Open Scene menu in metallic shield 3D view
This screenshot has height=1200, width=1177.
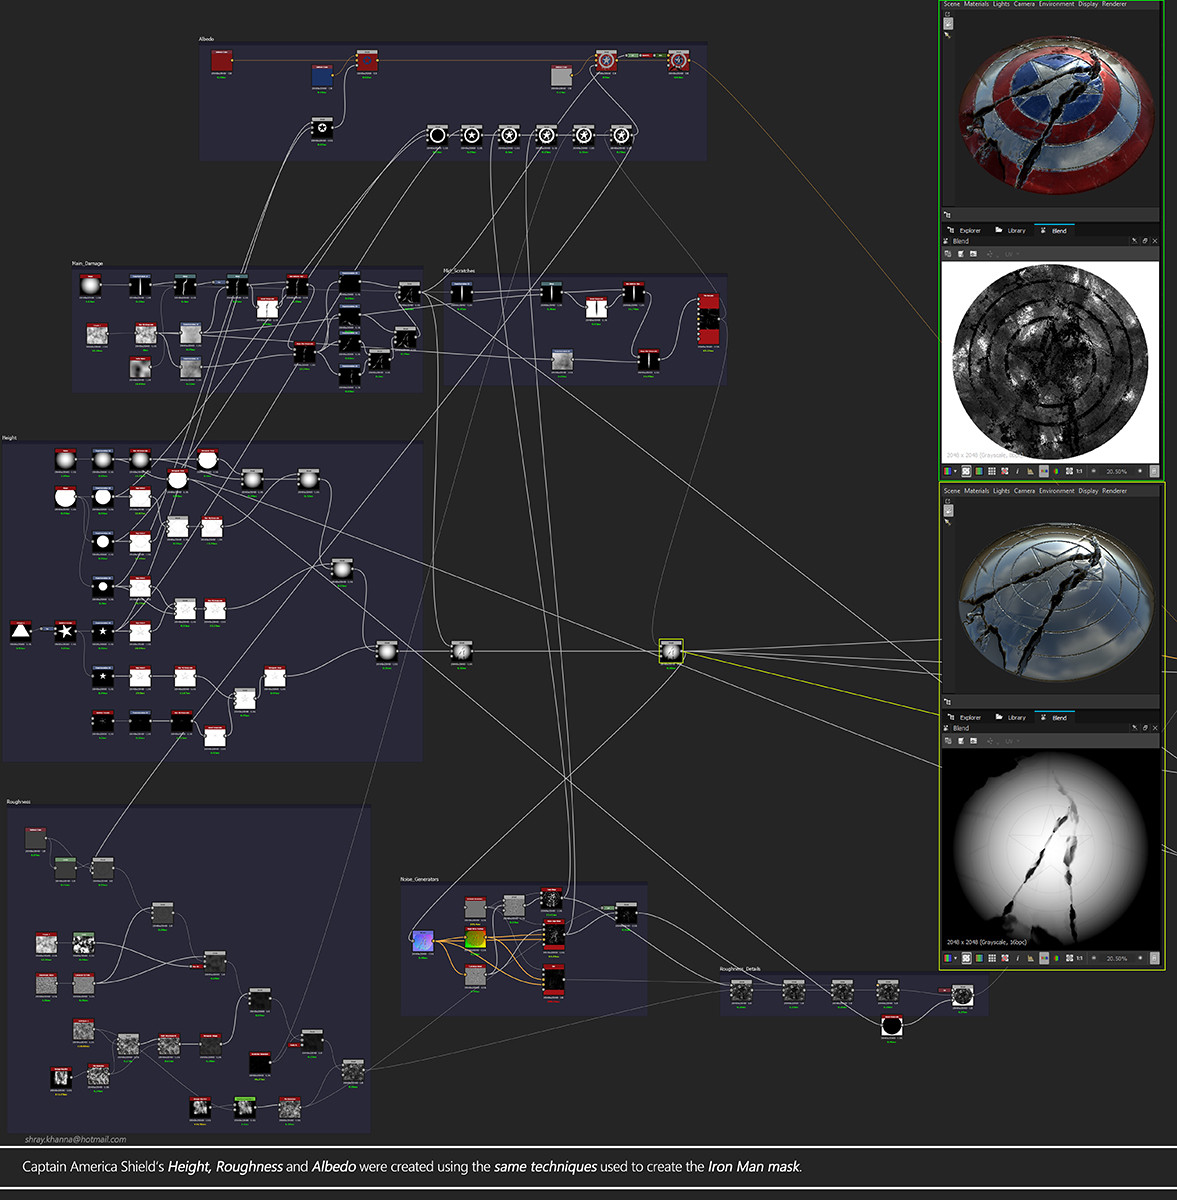tap(952, 491)
